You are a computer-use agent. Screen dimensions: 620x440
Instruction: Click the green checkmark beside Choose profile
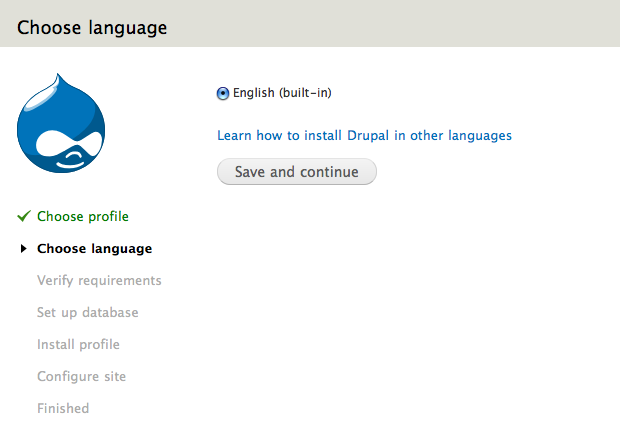click(x=24, y=216)
